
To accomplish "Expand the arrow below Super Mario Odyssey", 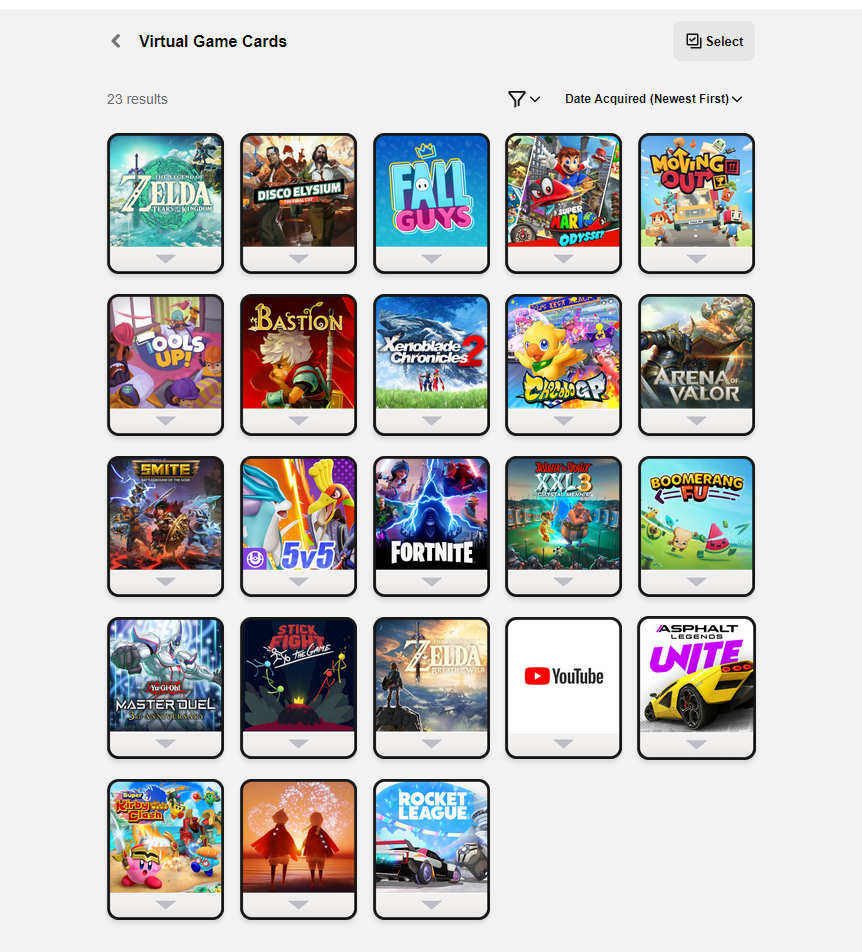I will (563, 259).
